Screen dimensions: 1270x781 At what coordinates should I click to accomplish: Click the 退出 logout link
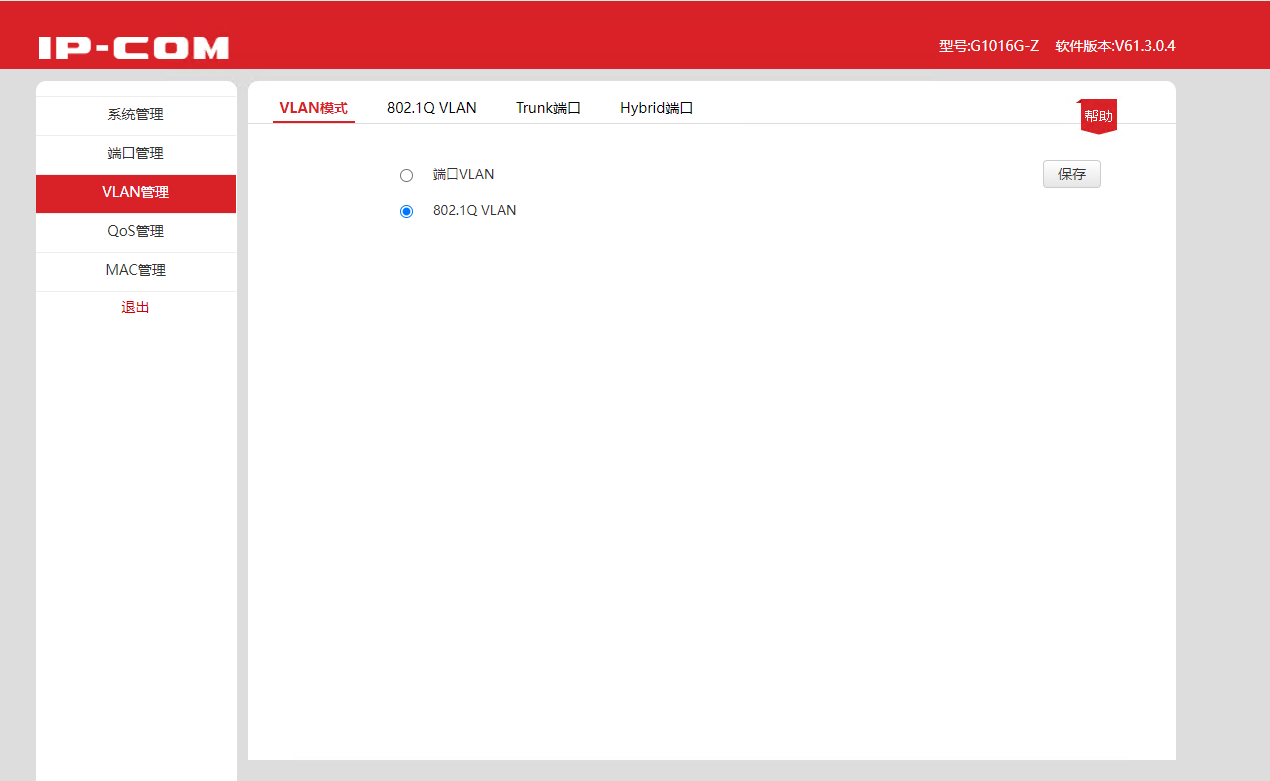tap(136, 308)
